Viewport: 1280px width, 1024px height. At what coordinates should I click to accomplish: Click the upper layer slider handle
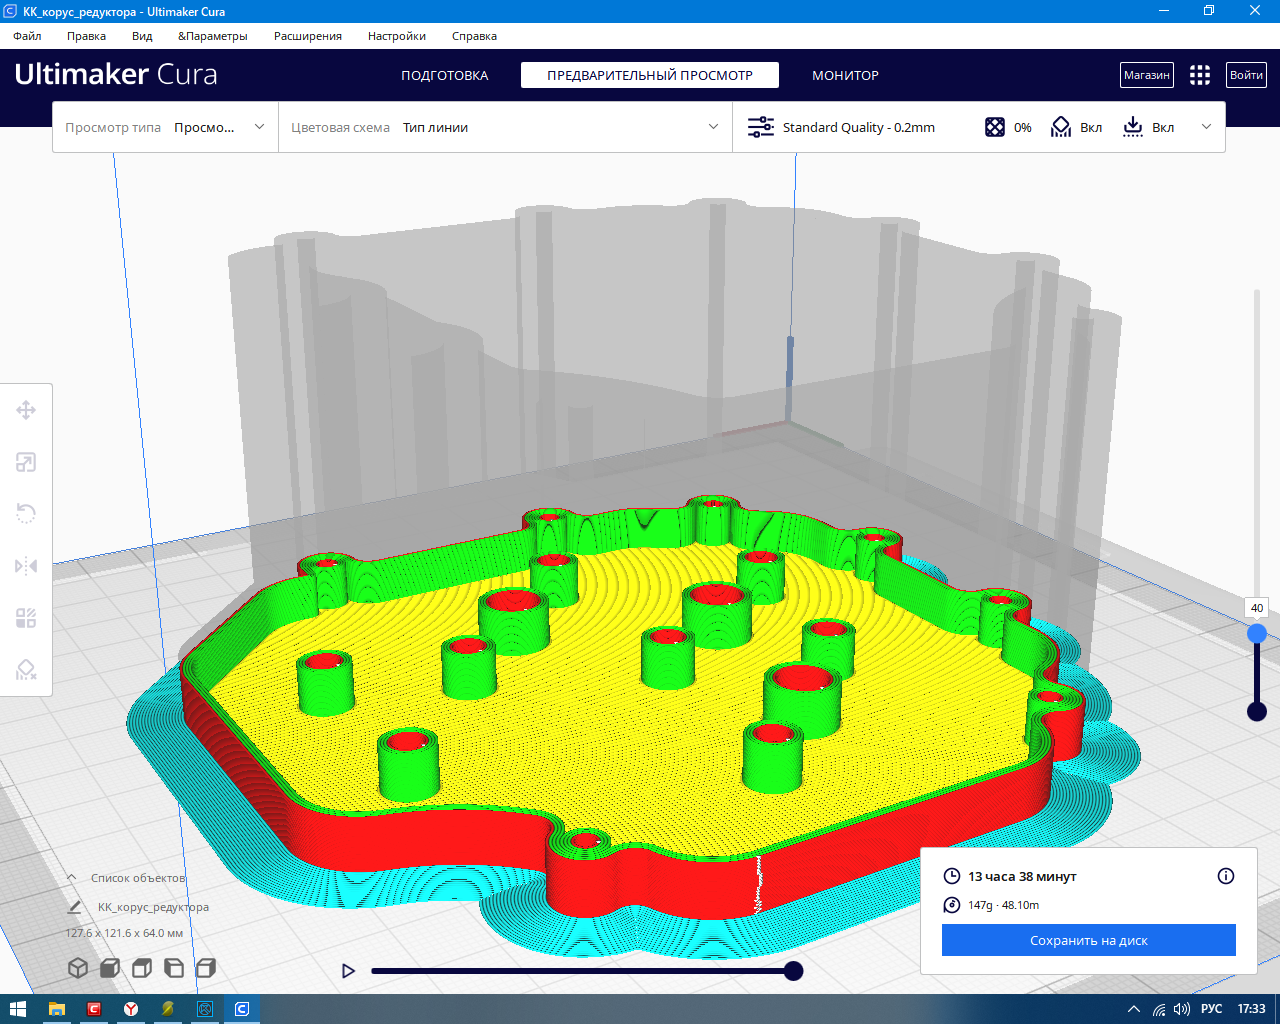tap(1257, 633)
